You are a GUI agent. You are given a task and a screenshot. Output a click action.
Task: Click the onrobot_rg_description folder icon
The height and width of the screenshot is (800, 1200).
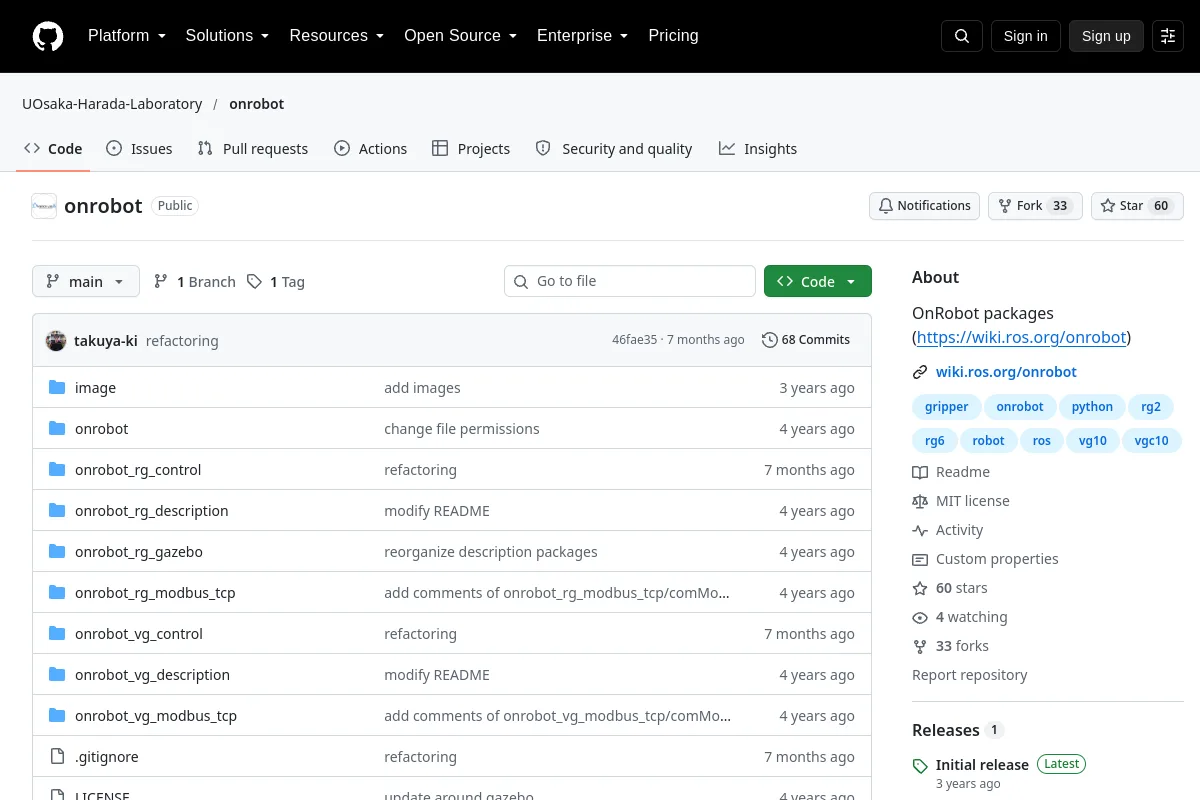[57, 511]
